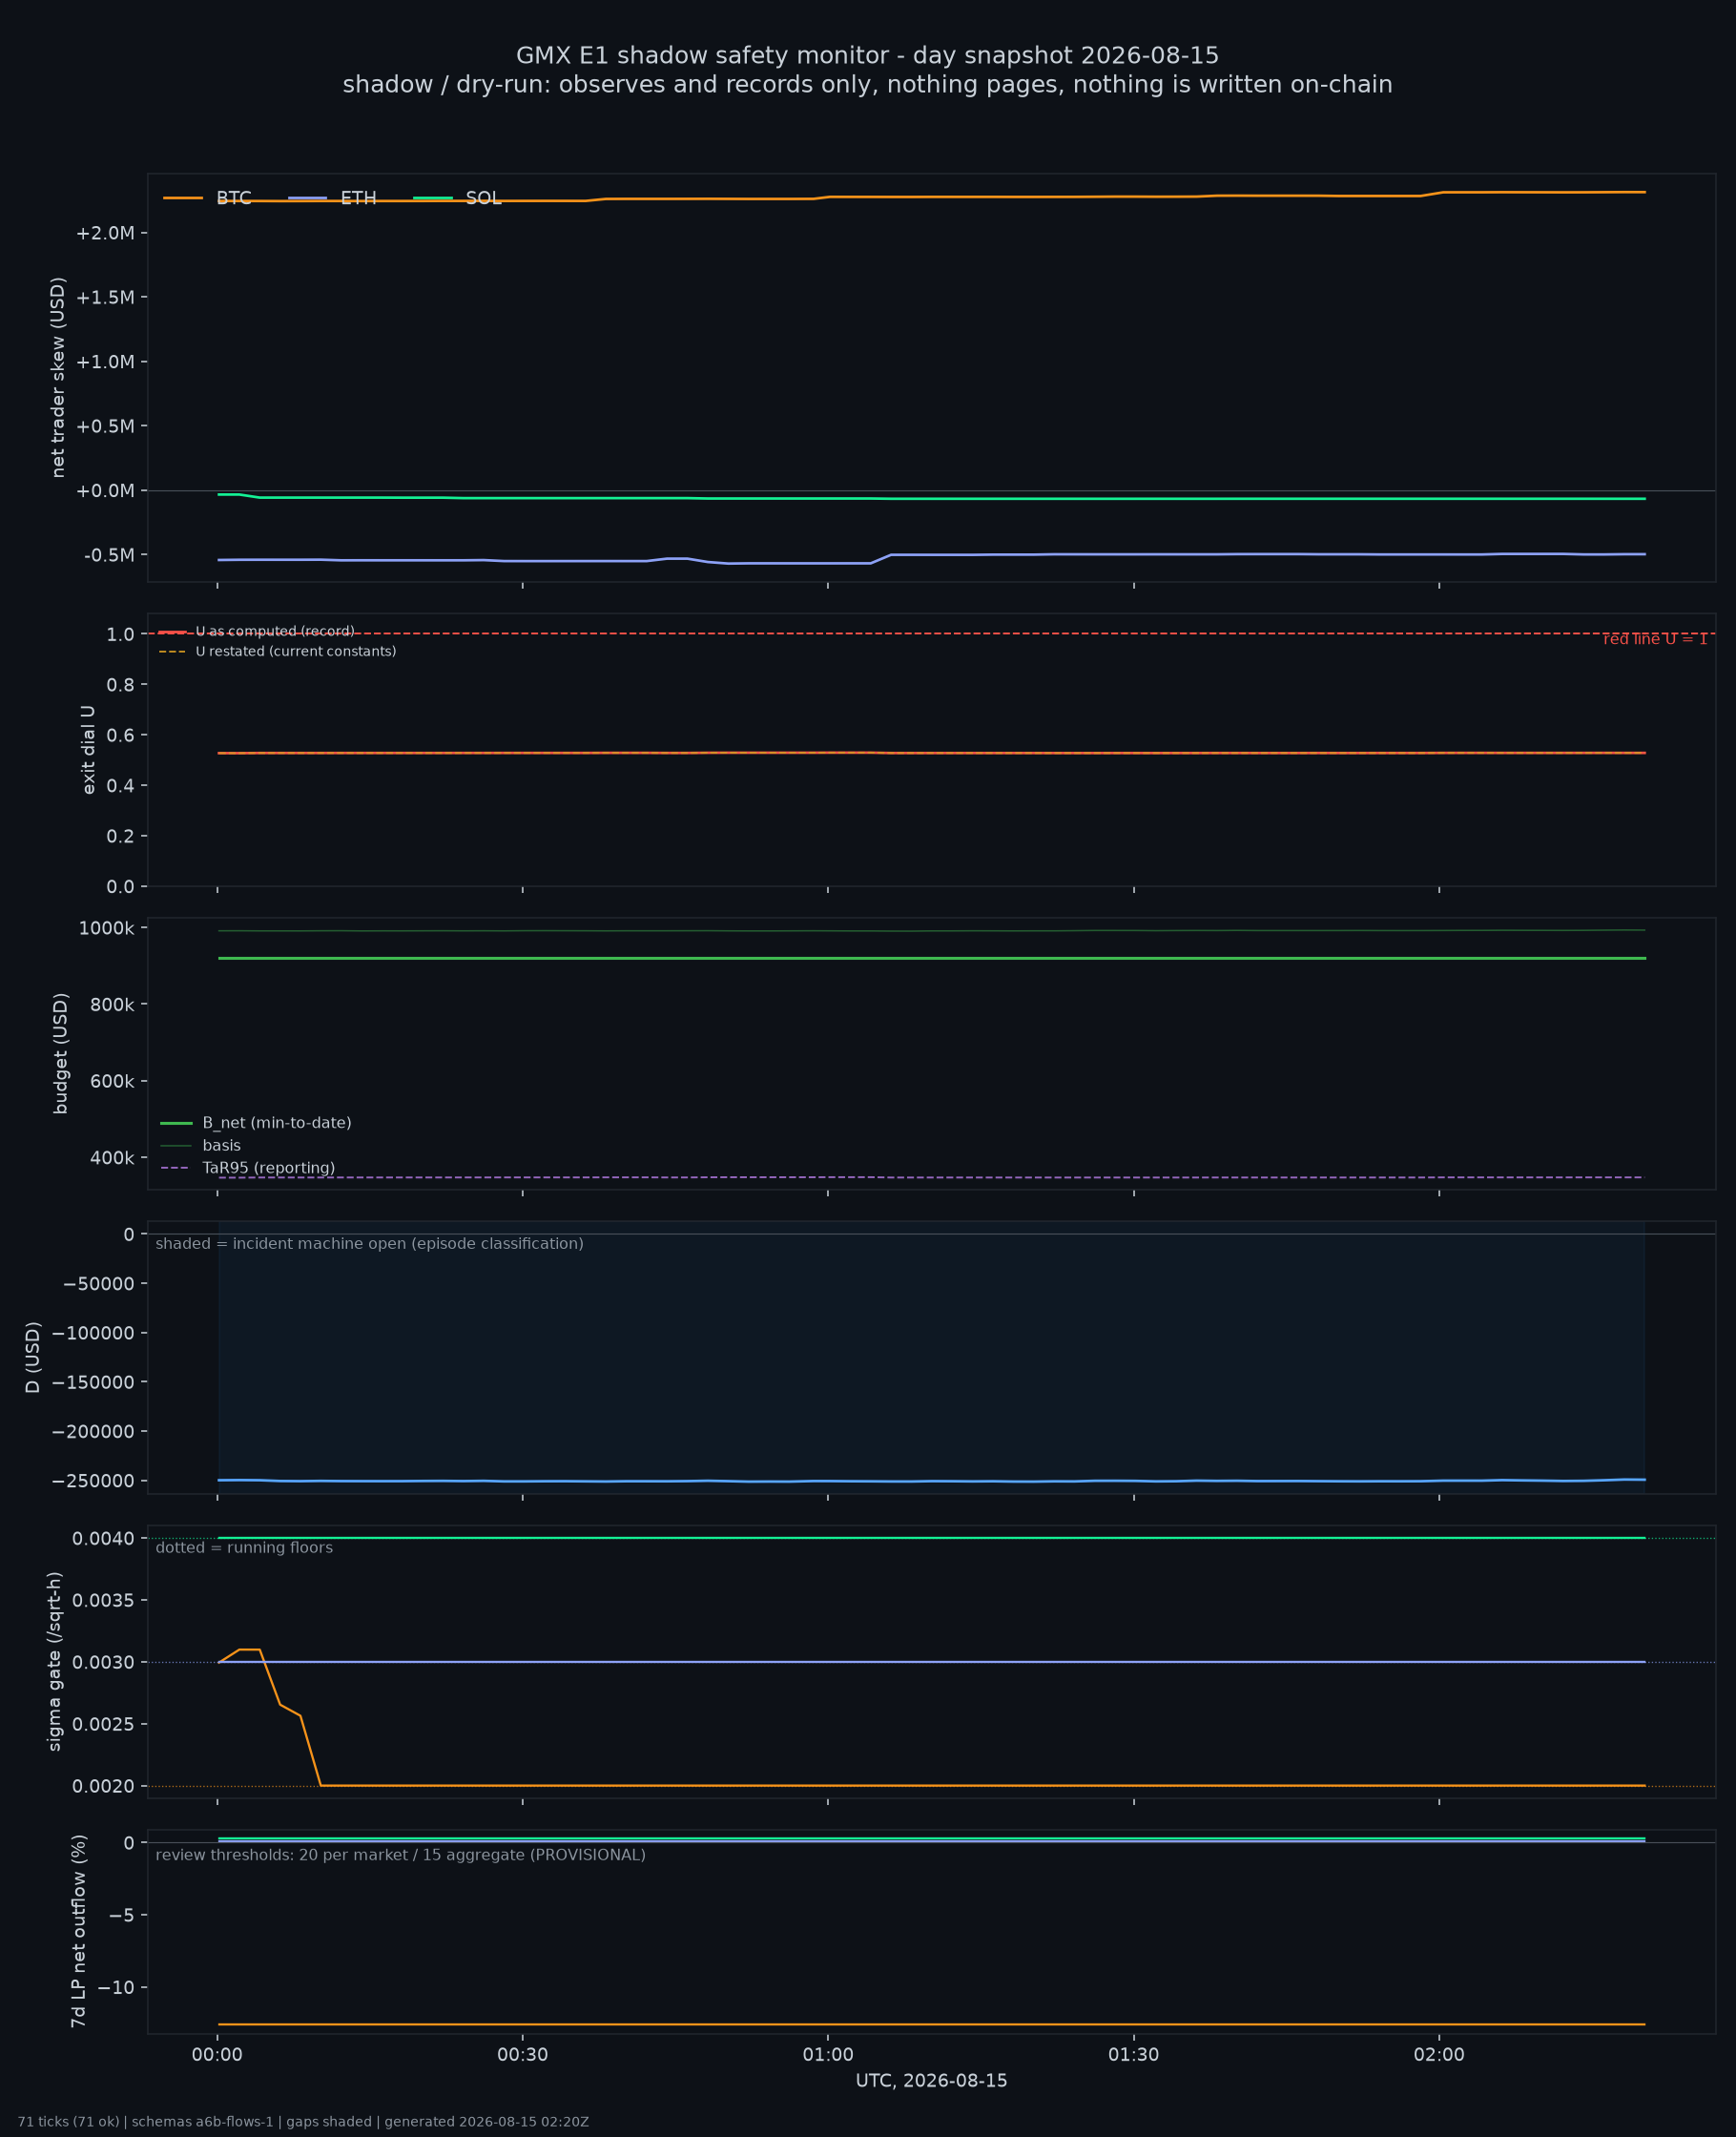
Task: Click the '0.2' tick on exit dial axis
Action: pyautogui.click(x=120, y=836)
